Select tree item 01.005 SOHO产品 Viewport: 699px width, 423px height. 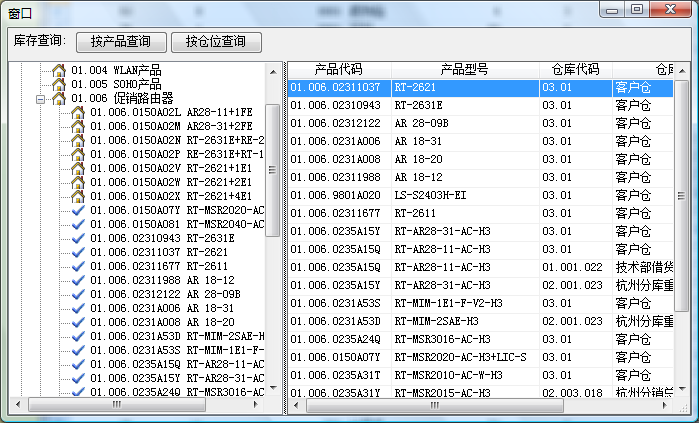116,84
